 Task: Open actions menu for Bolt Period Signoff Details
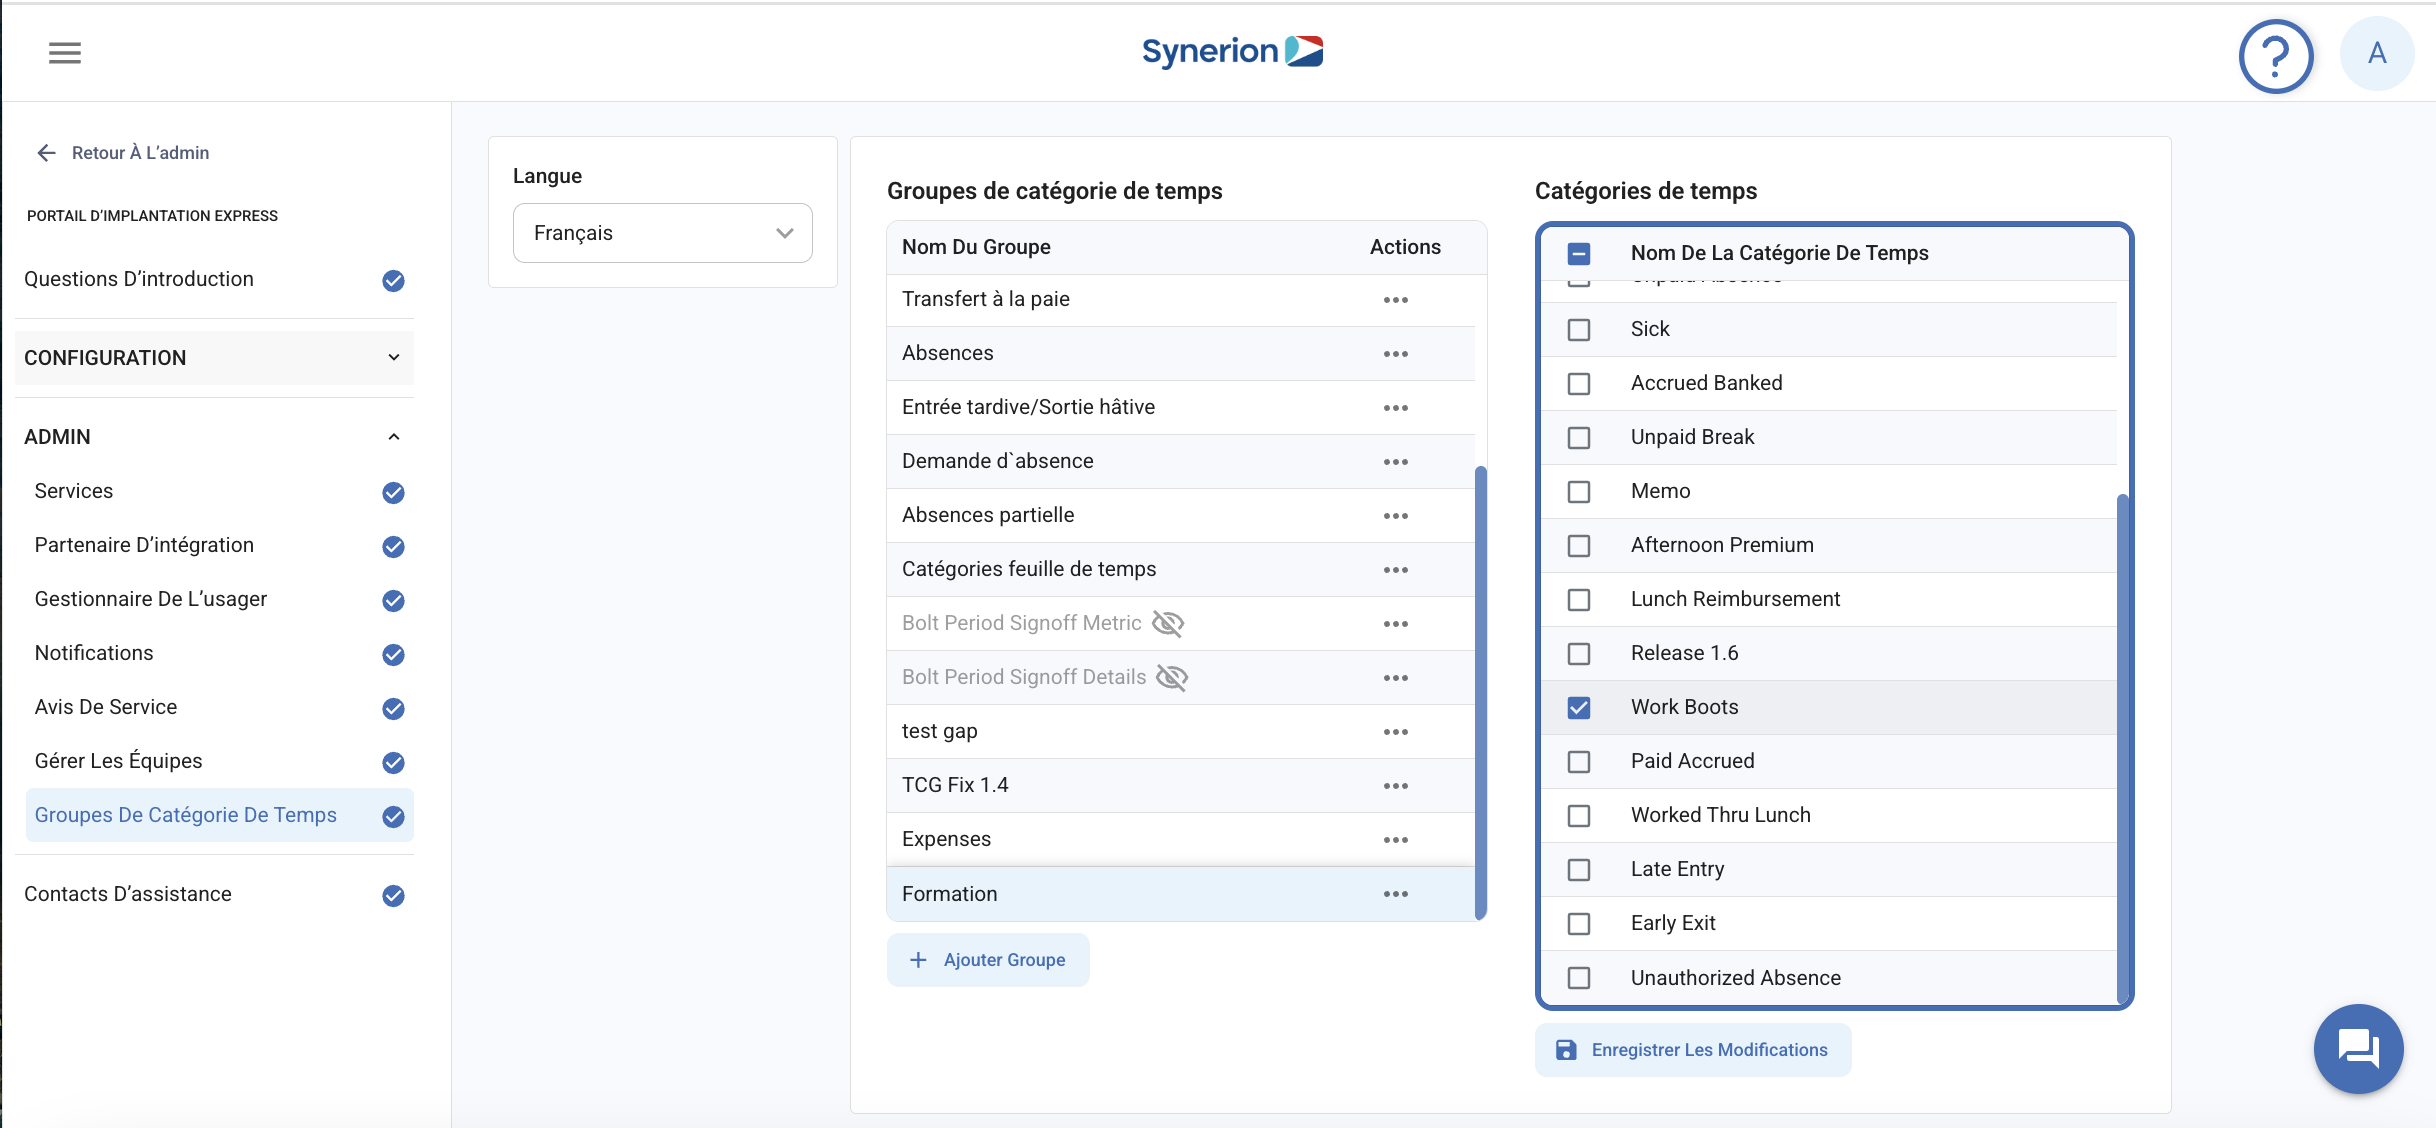[1396, 678]
